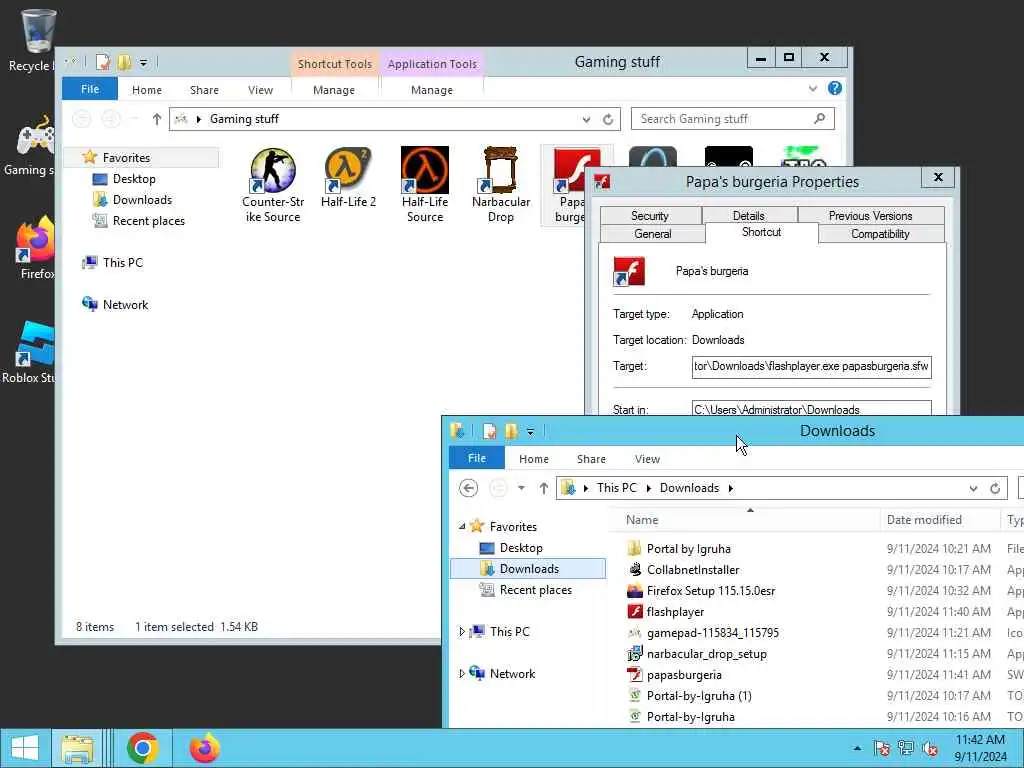This screenshot has height=768, width=1024.
Task: Click the network icon in system tray
Action: [x=906, y=748]
